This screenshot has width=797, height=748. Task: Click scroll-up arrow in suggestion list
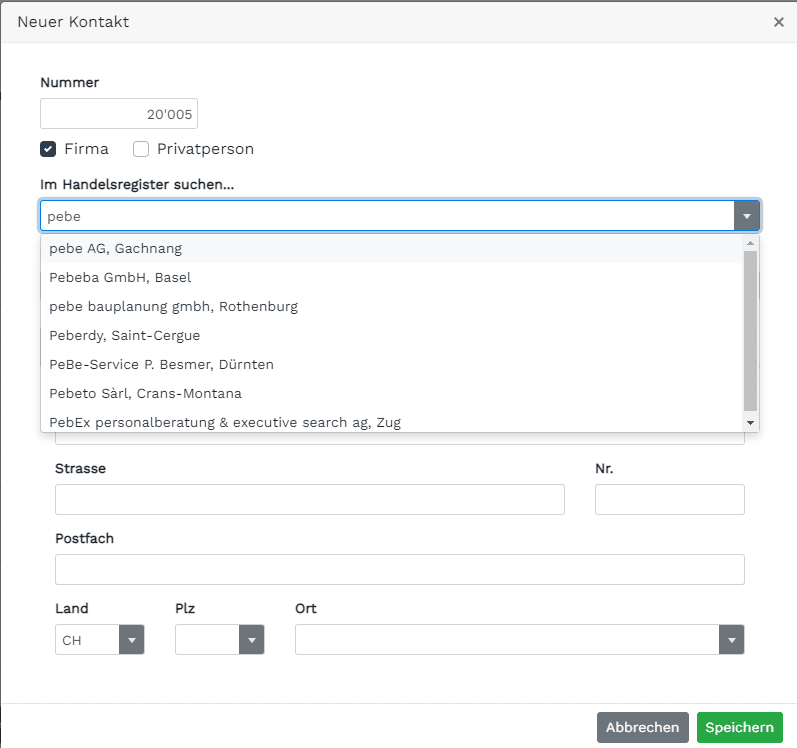tap(750, 243)
